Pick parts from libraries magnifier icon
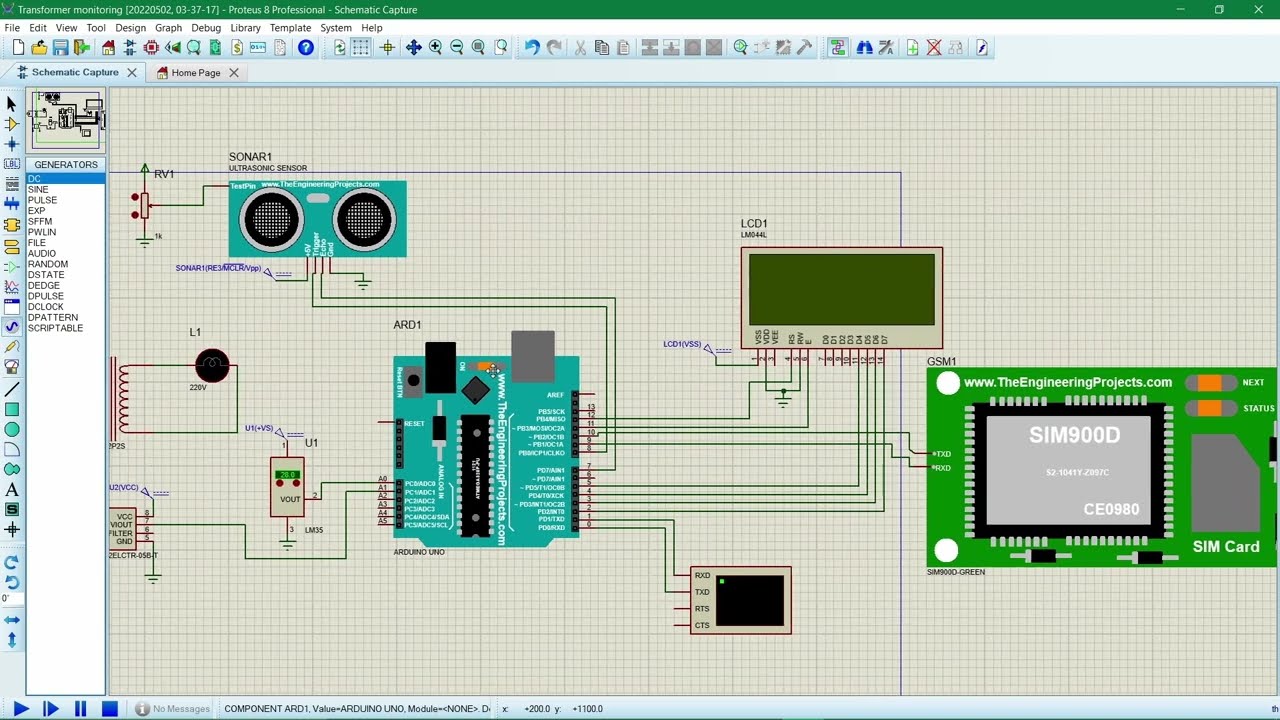Screen dimensions: 1280x720 [740, 47]
